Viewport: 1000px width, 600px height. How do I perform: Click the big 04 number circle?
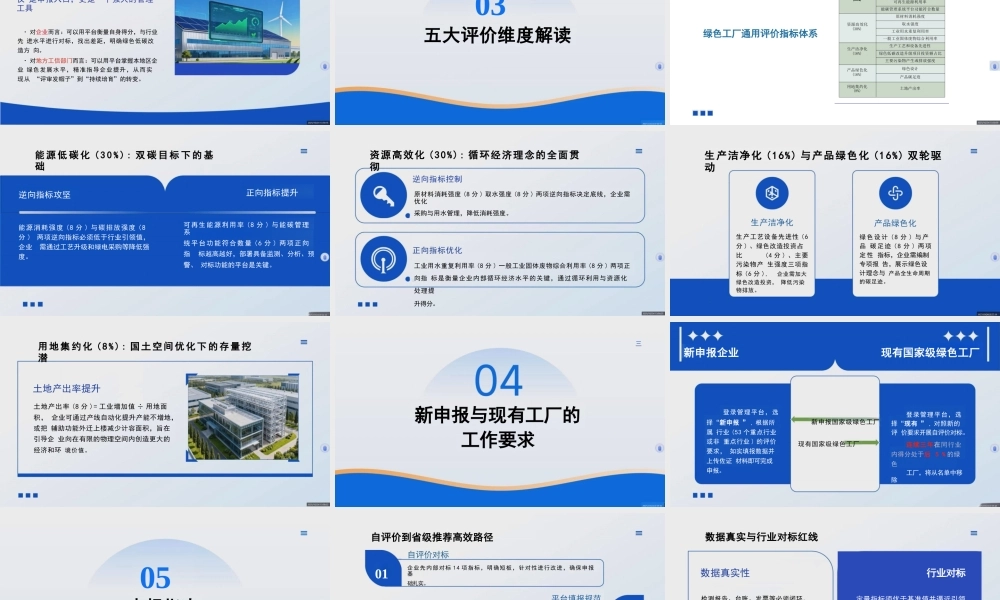(500, 381)
